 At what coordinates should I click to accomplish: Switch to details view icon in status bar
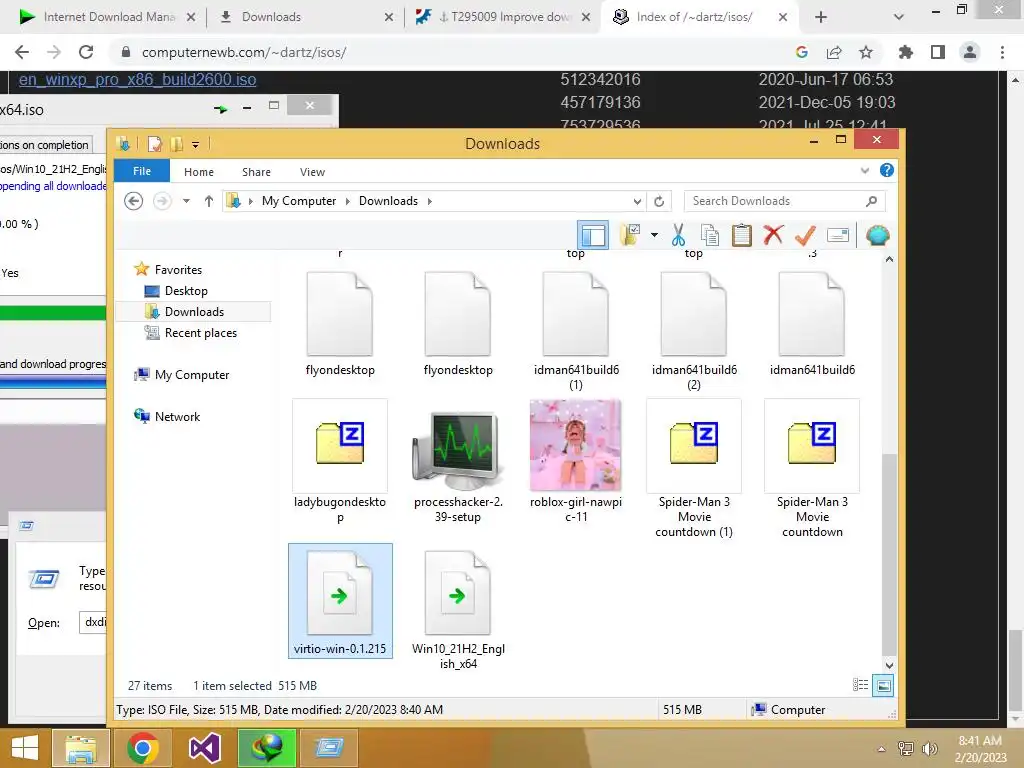click(x=860, y=685)
